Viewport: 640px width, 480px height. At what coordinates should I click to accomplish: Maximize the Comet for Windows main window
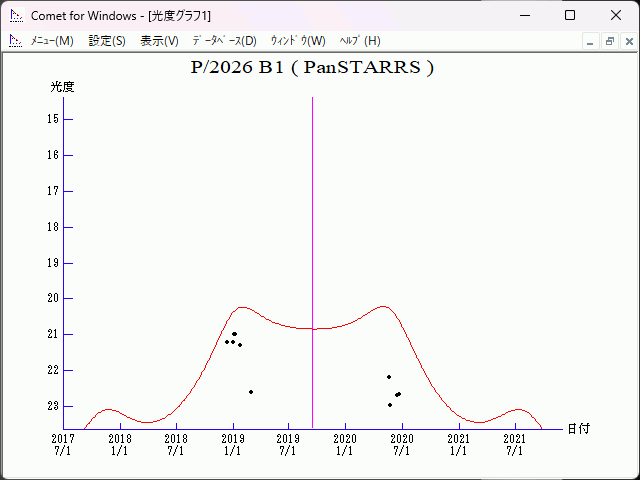tap(570, 16)
